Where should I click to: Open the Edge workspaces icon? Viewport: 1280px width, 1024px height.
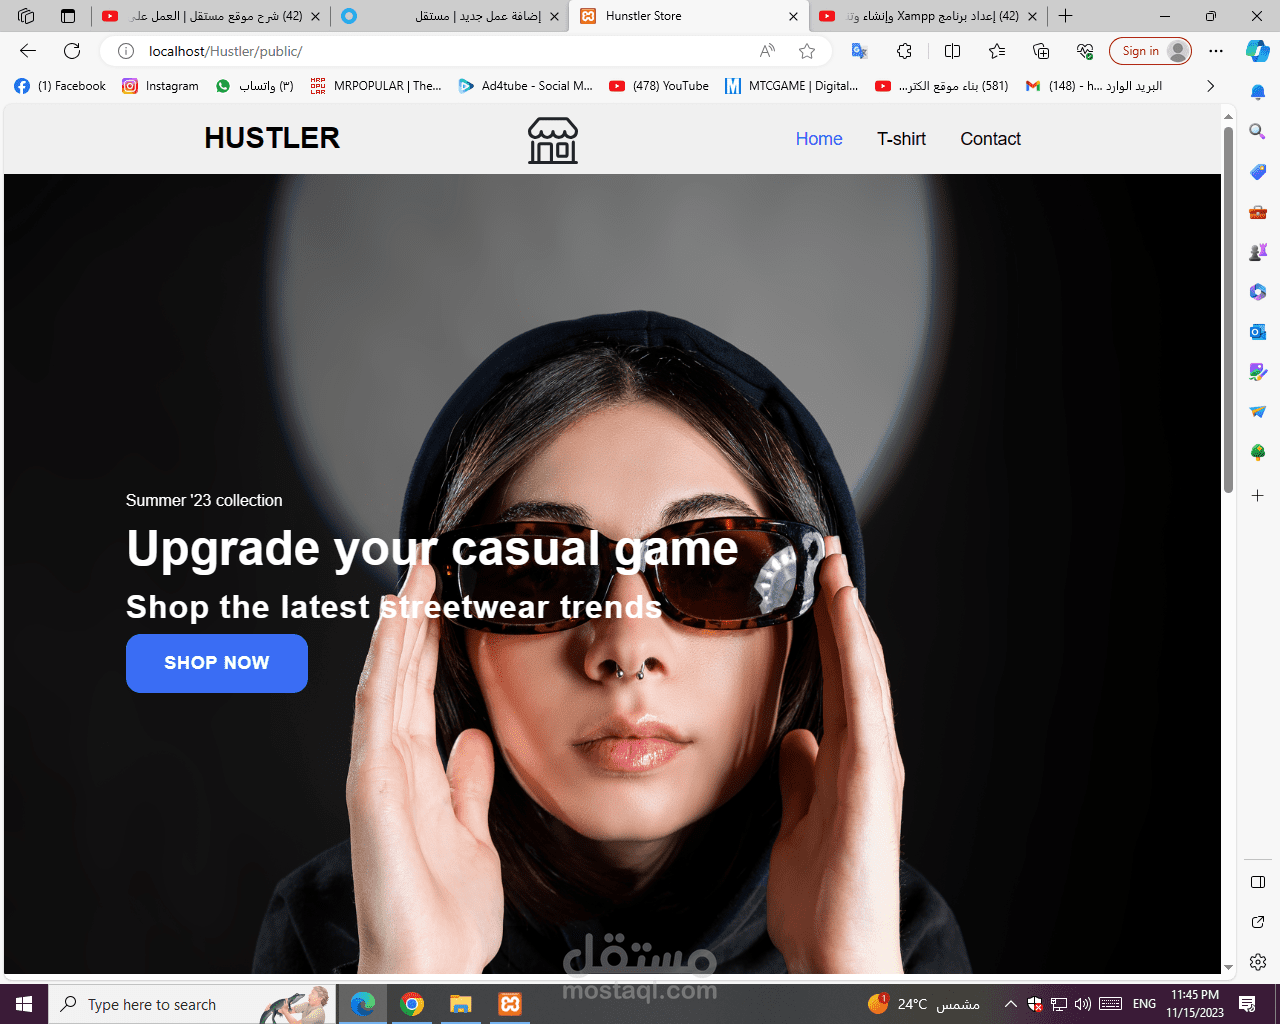pos(26,16)
